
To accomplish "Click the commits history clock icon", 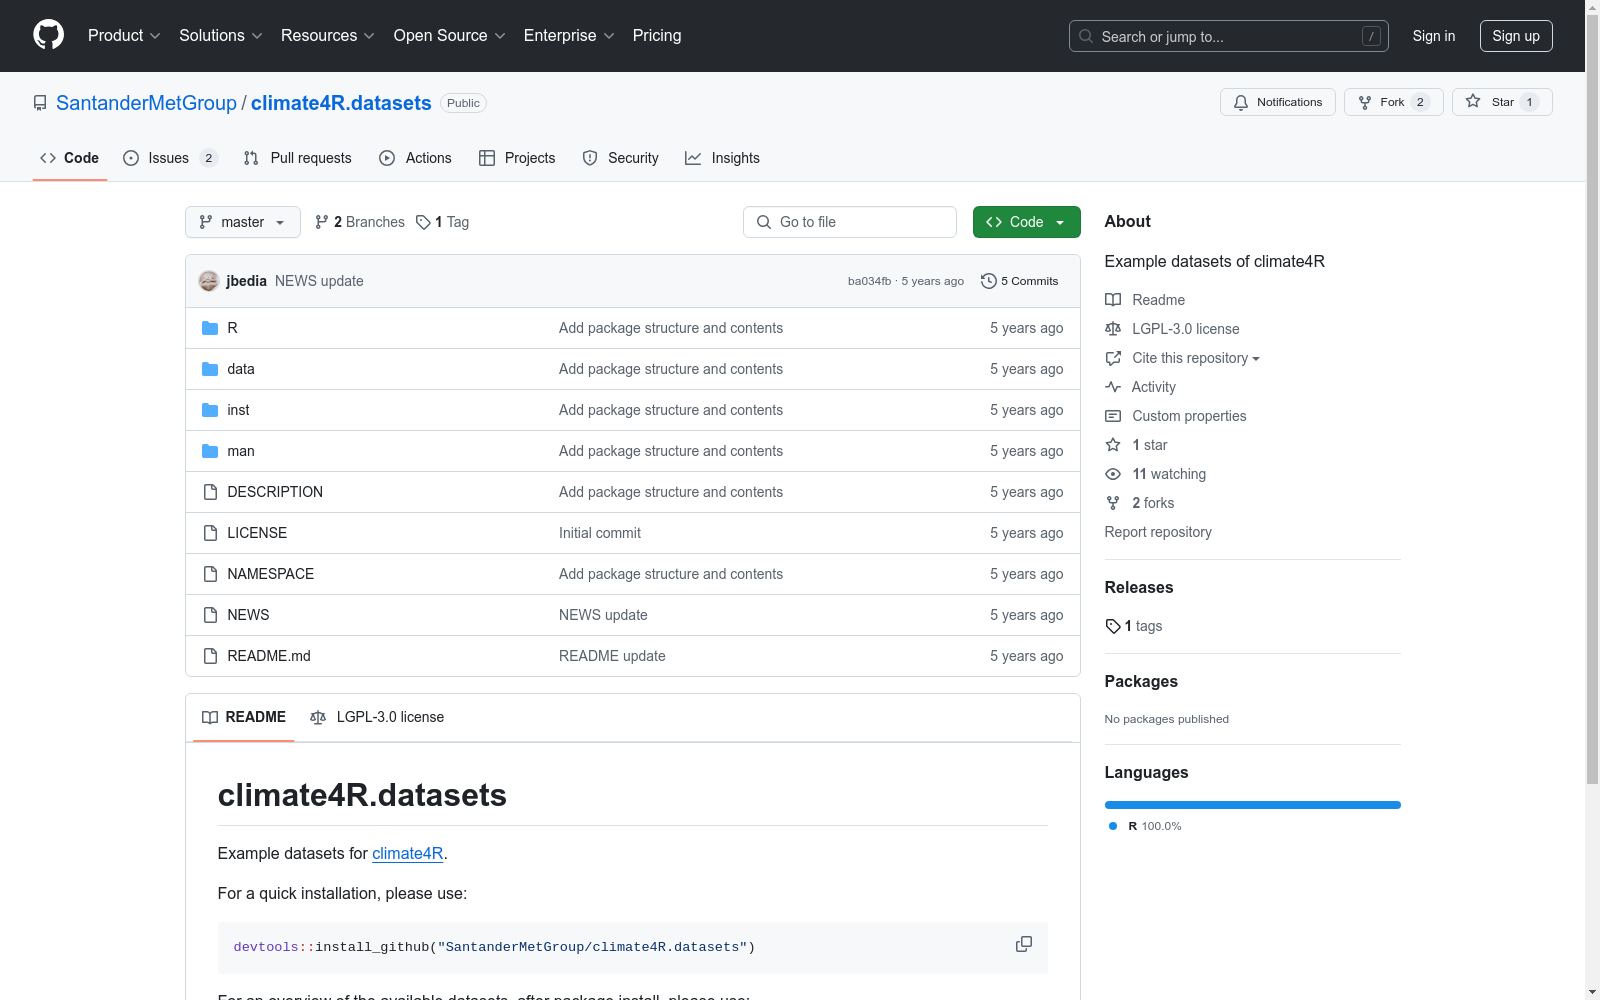I will (x=989, y=281).
